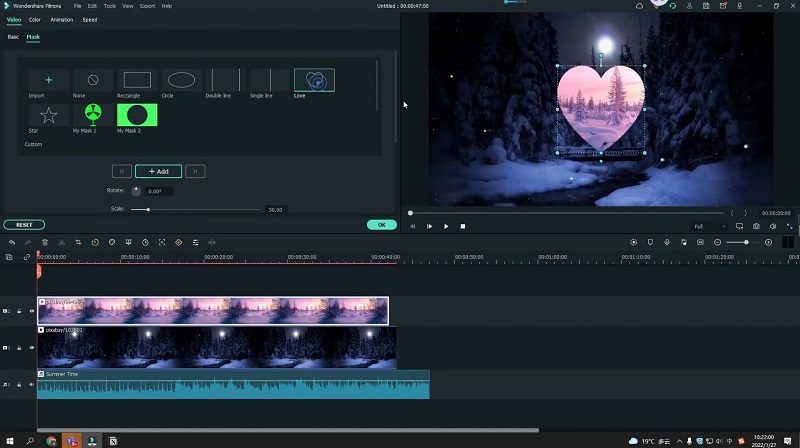The height and width of the screenshot is (448, 800).
Task: Click the delete trash icon in timeline toolbar
Action: tap(45, 242)
